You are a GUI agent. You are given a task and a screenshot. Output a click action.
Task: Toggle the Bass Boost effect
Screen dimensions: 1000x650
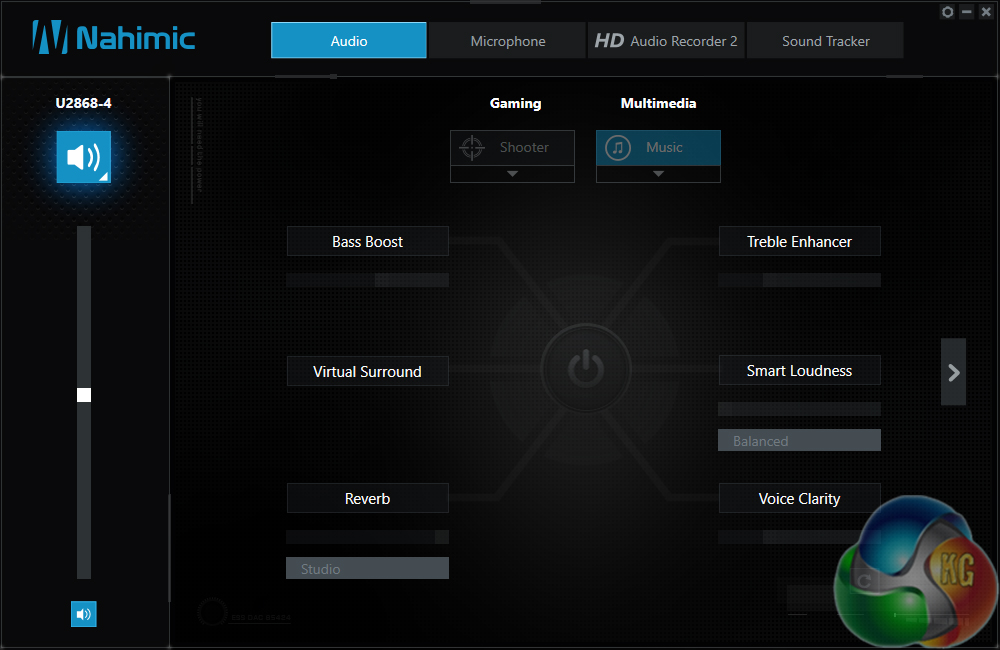pyautogui.click(x=367, y=241)
